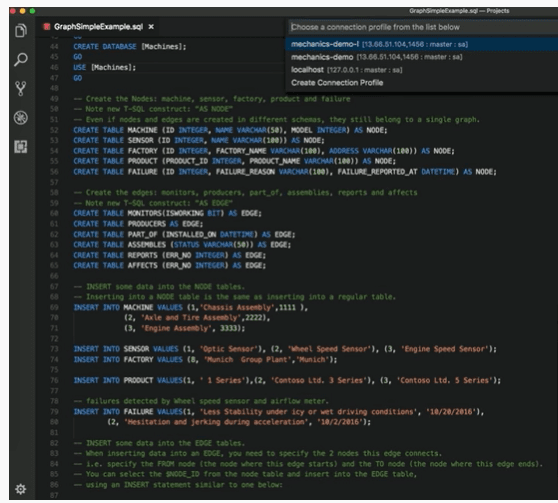Click the SQL file icon on tab
Image resolution: width=558 pixels, height=503 pixels.
(x=47, y=27)
